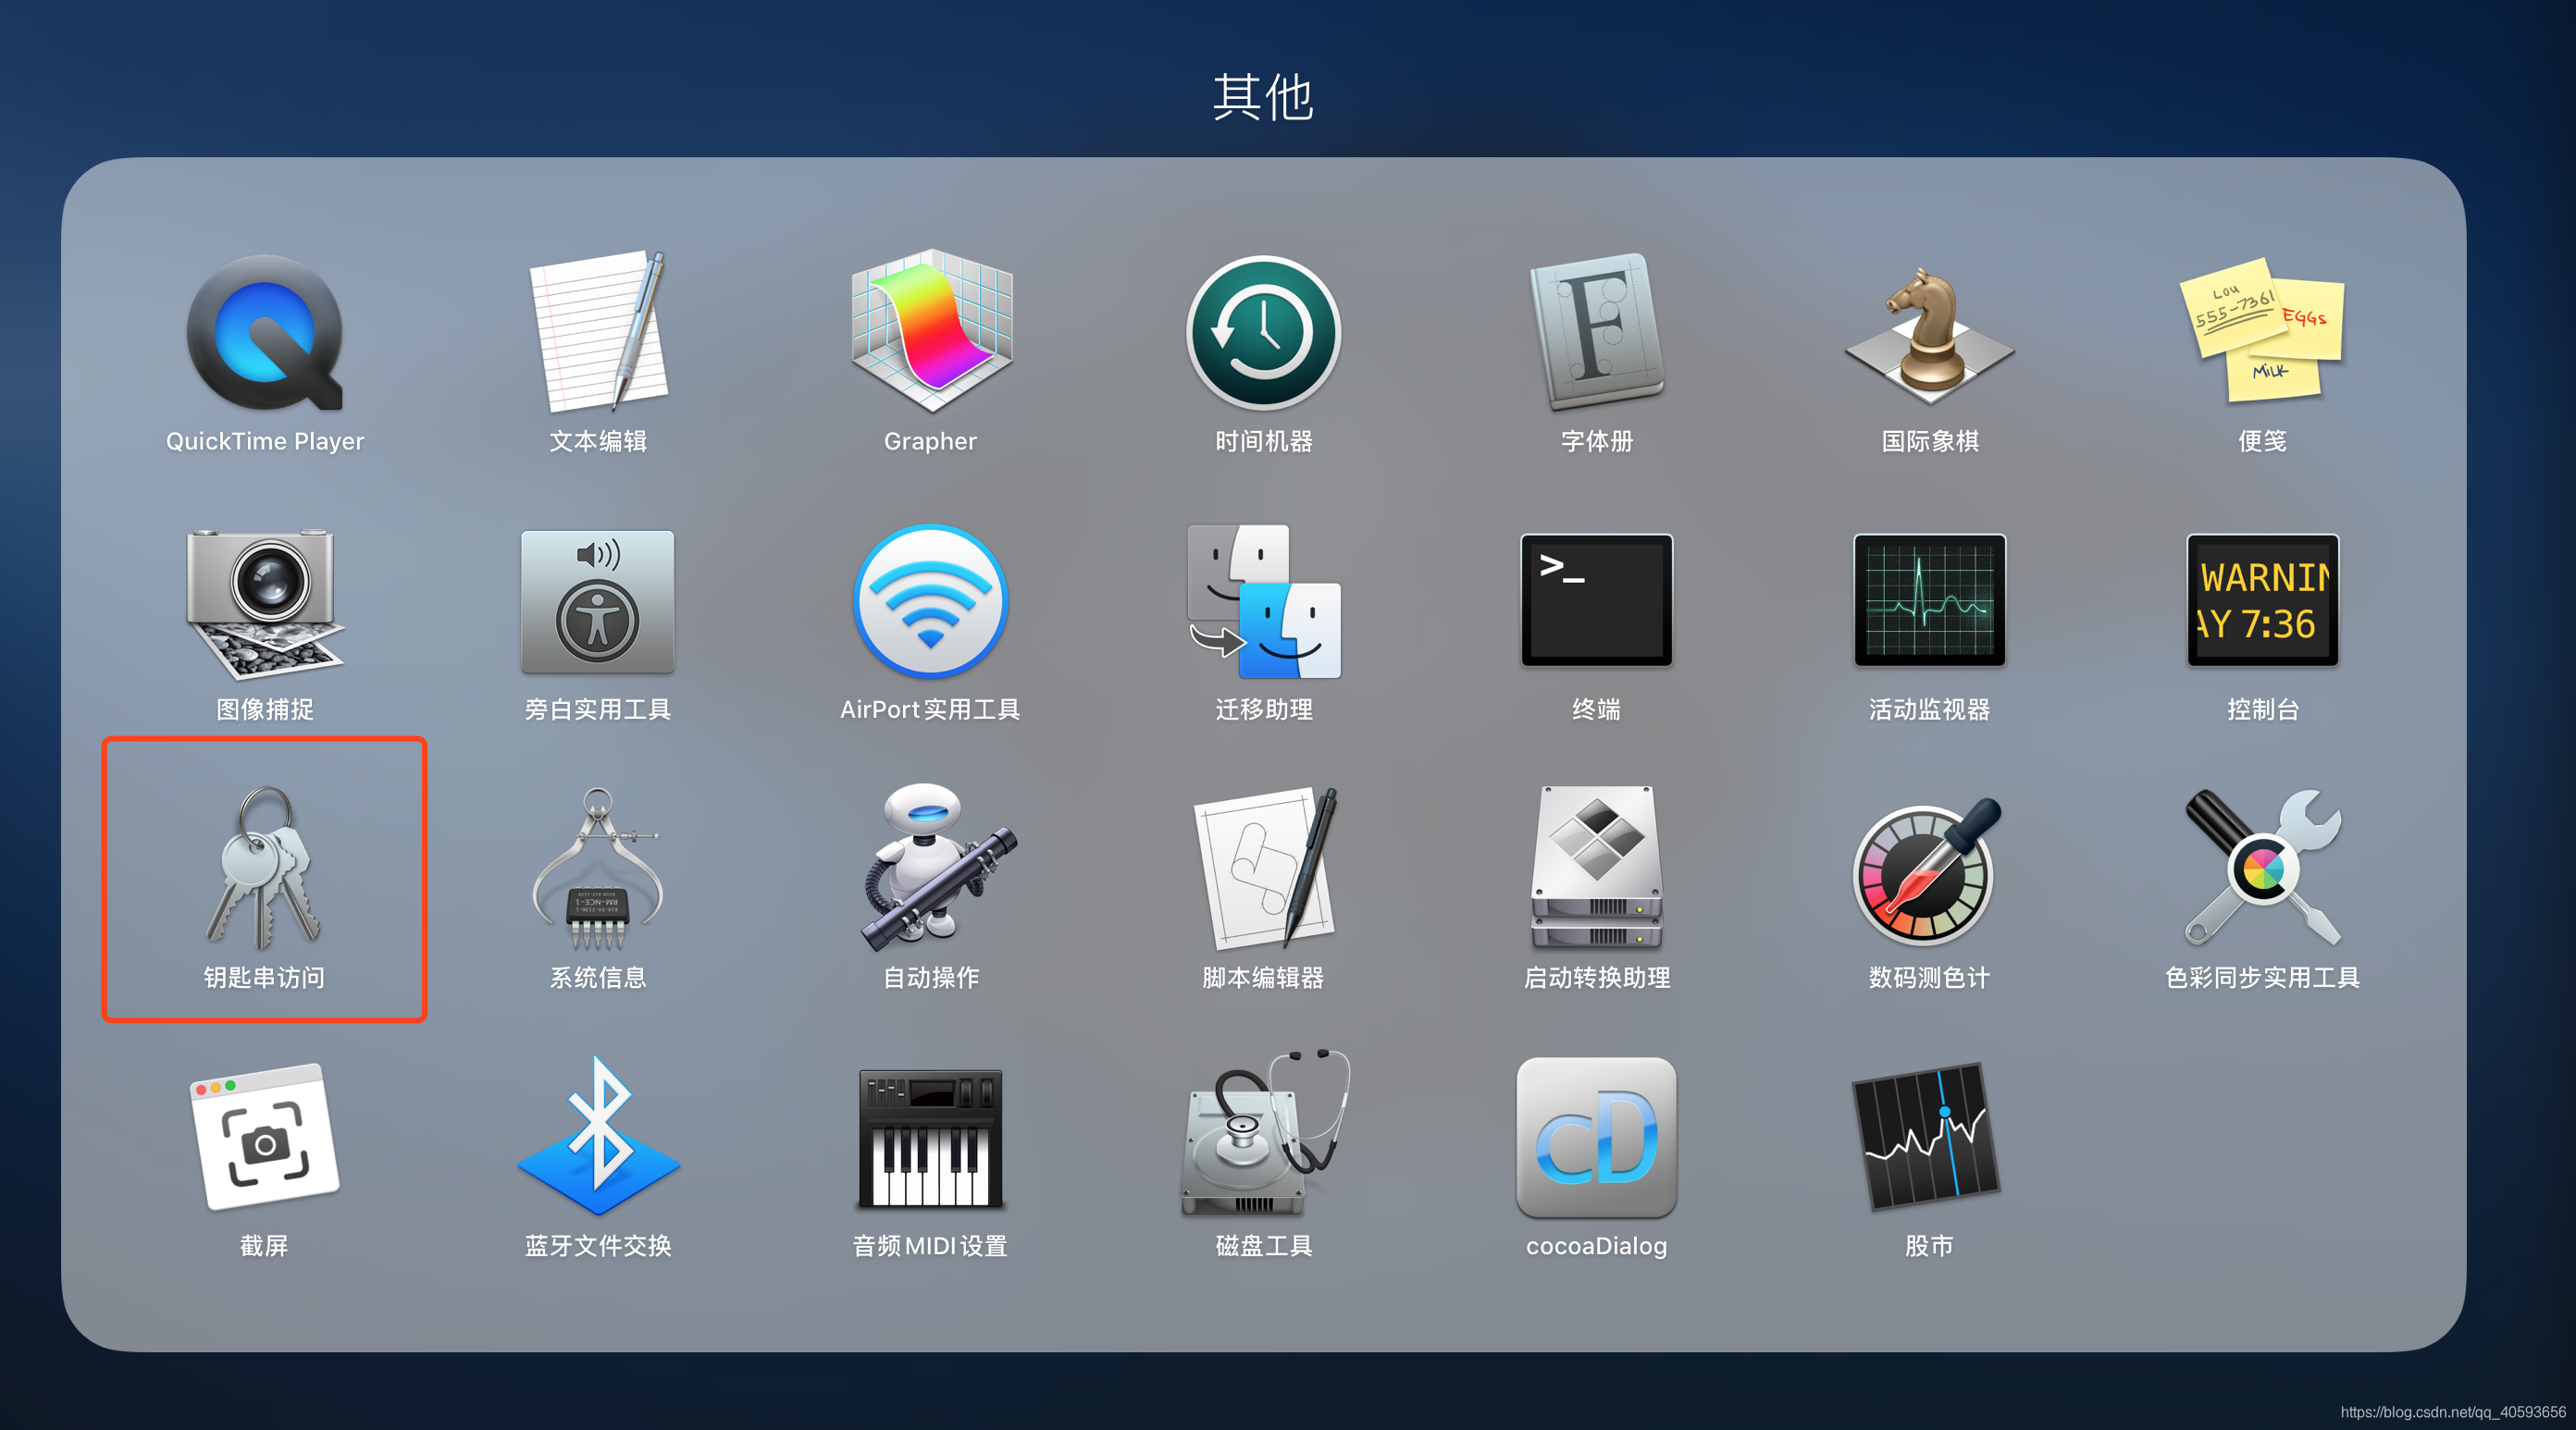Open 启动转换助理 Boot Camp icon
Screen dimensions: 2576x1430
click(x=1597, y=866)
